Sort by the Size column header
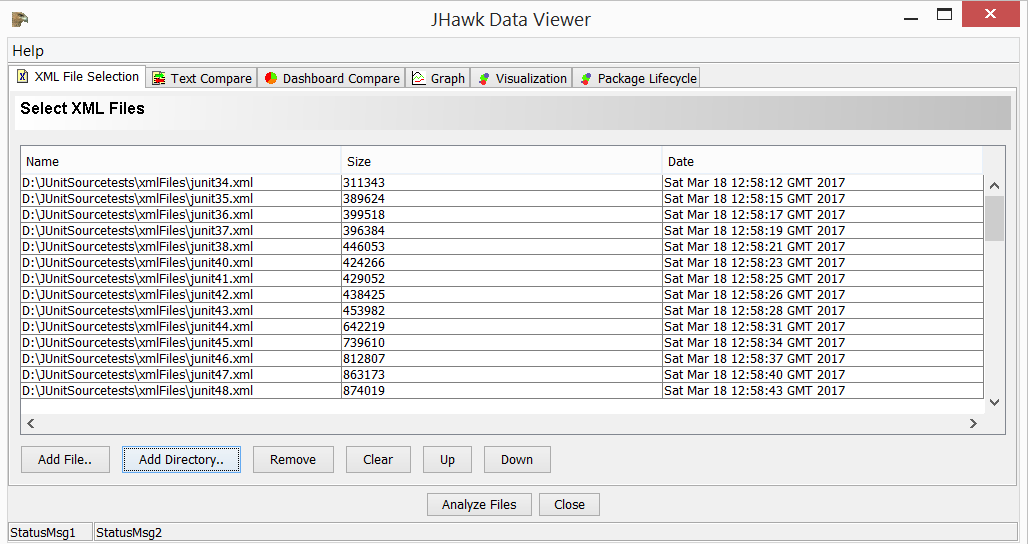The image size is (1028, 544). (x=502, y=161)
